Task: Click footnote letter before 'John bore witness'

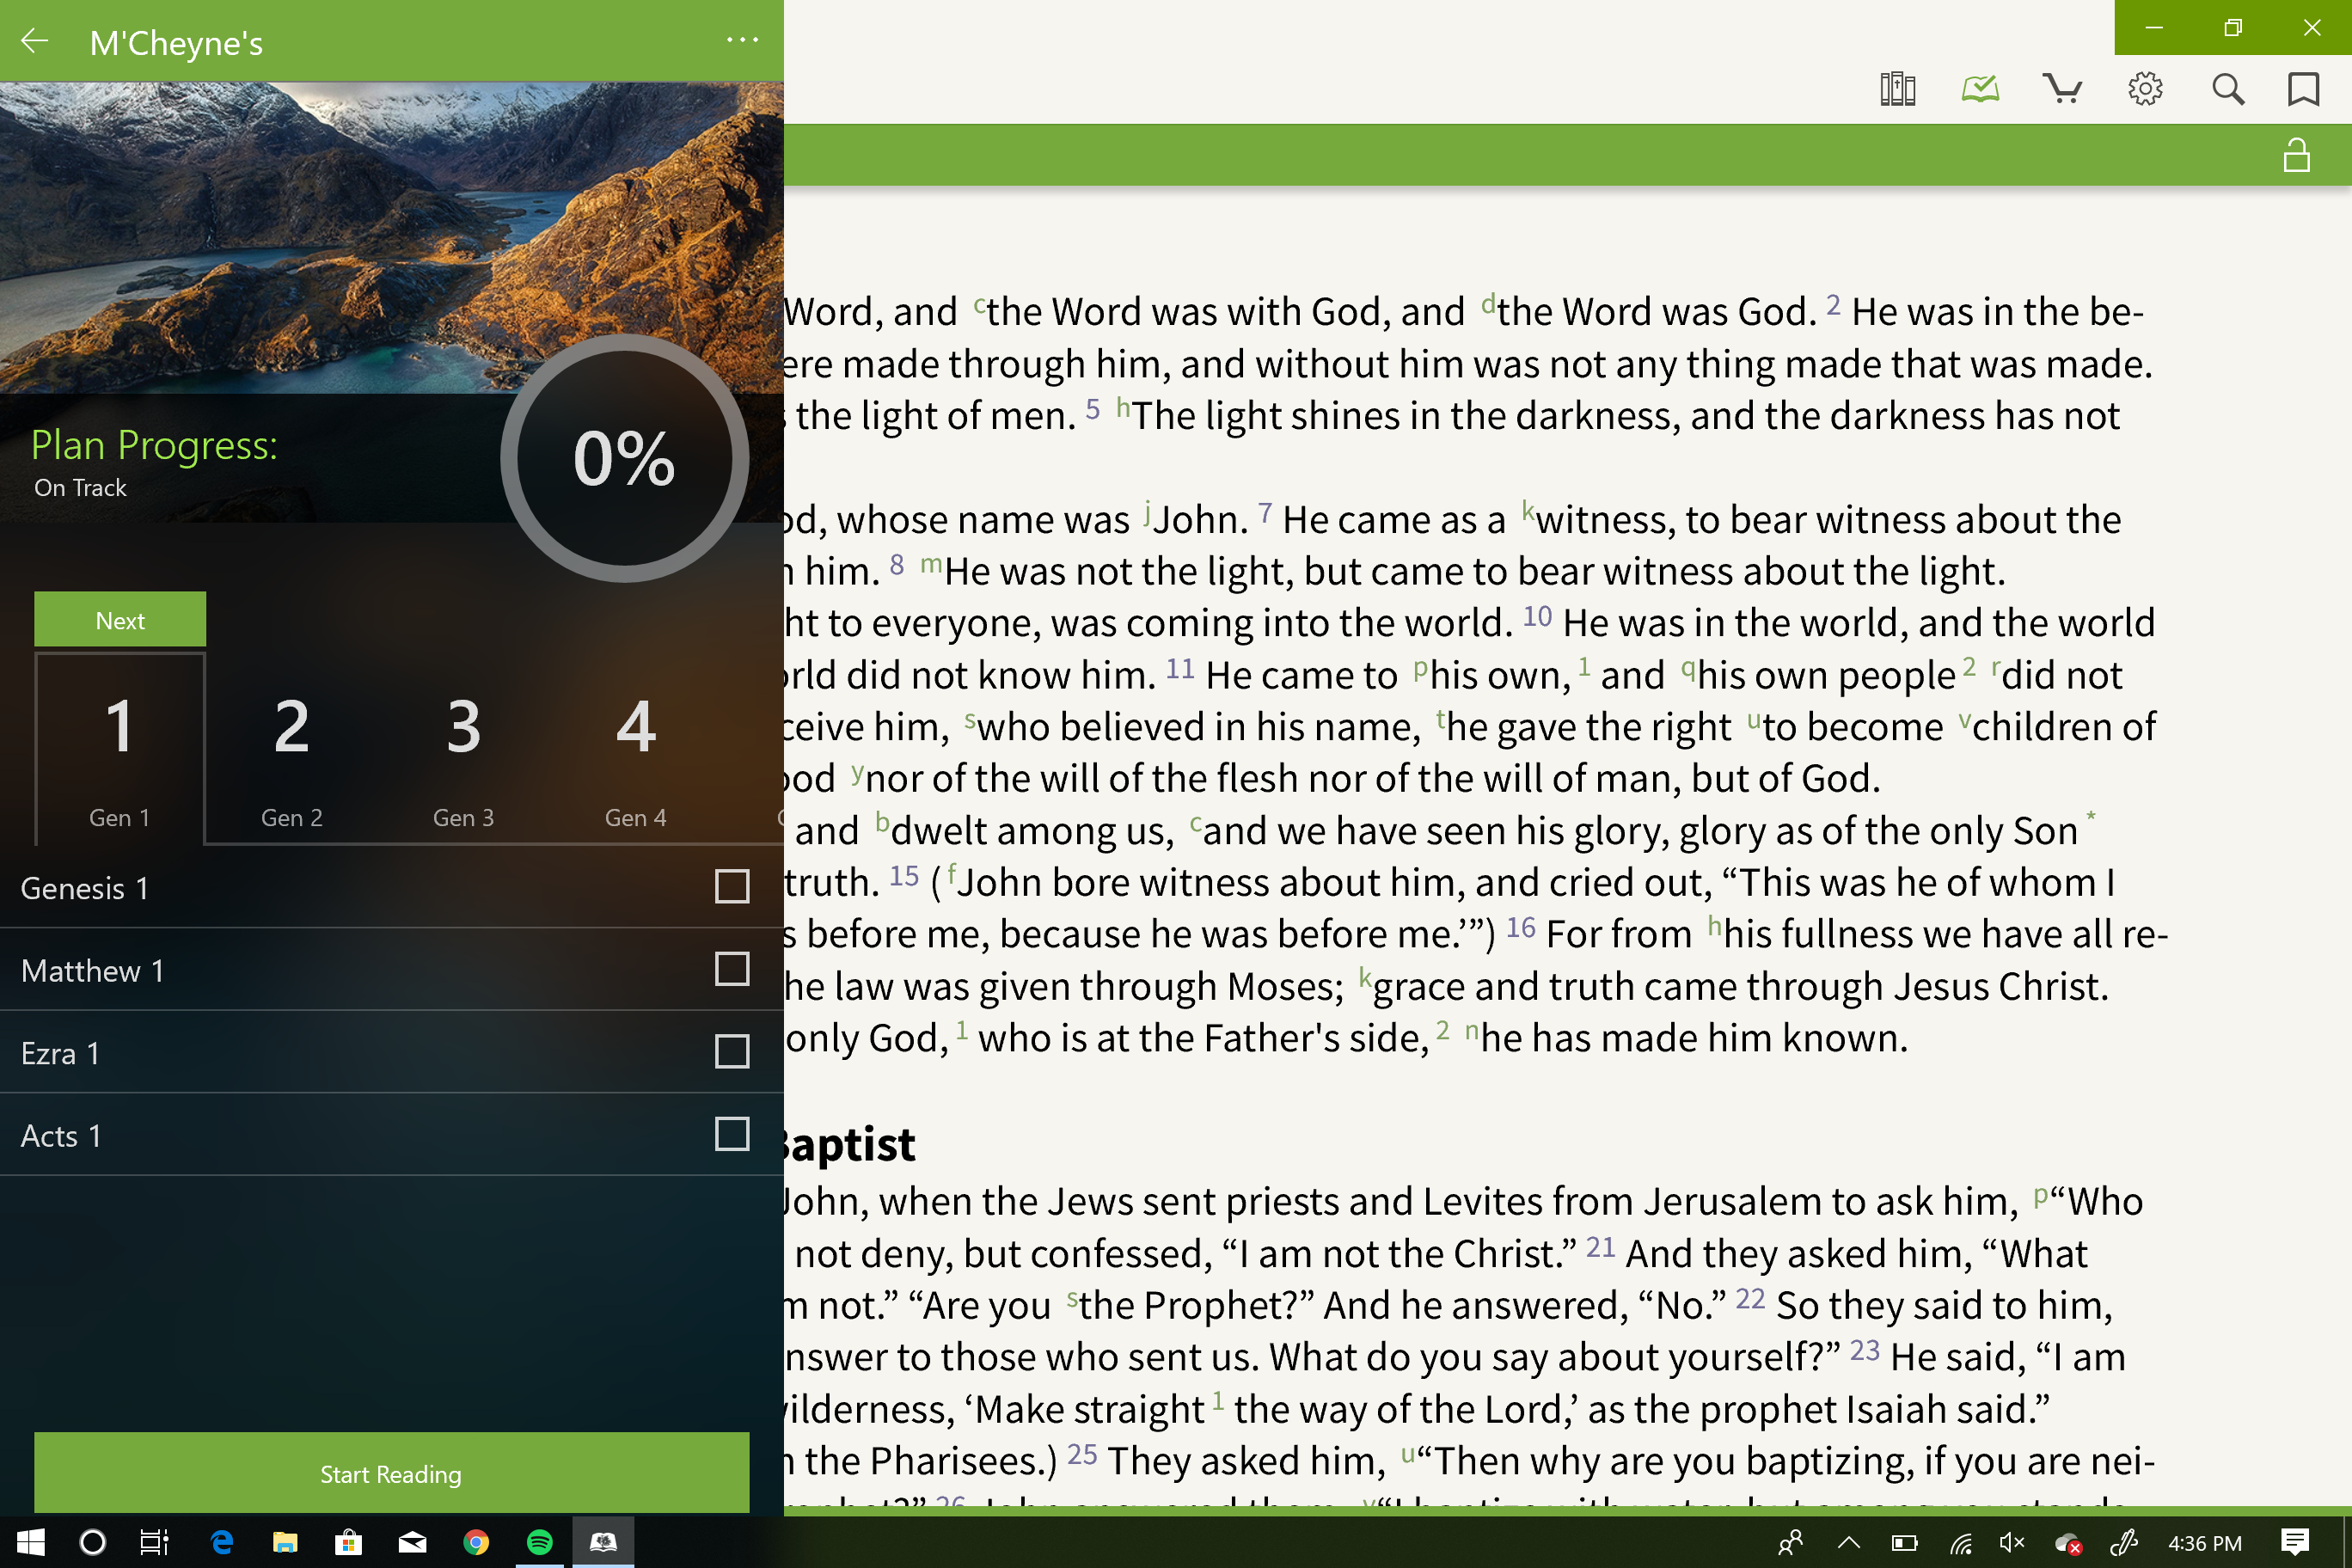Action: (x=952, y=873)
